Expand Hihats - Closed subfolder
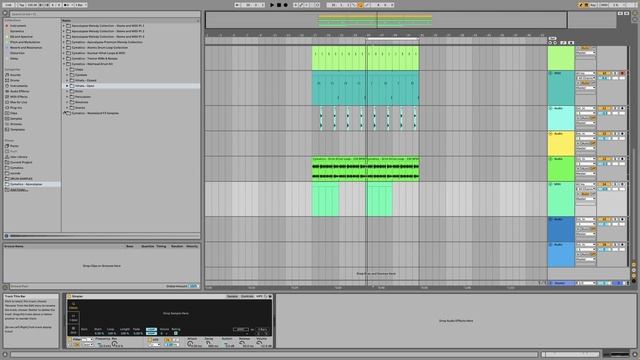 point(67,80)
